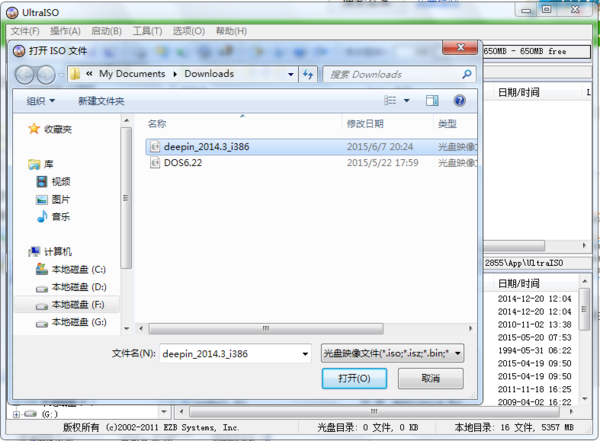The width and height of the screenshot is (600, 441).
Task: Click the deepin disc image file icon
Action: click(155, 147)
